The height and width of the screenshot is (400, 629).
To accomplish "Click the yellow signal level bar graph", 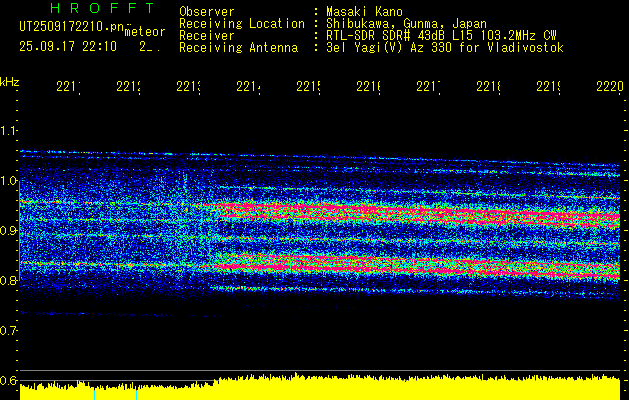I will pyautogui.click(x=320, y=387).
